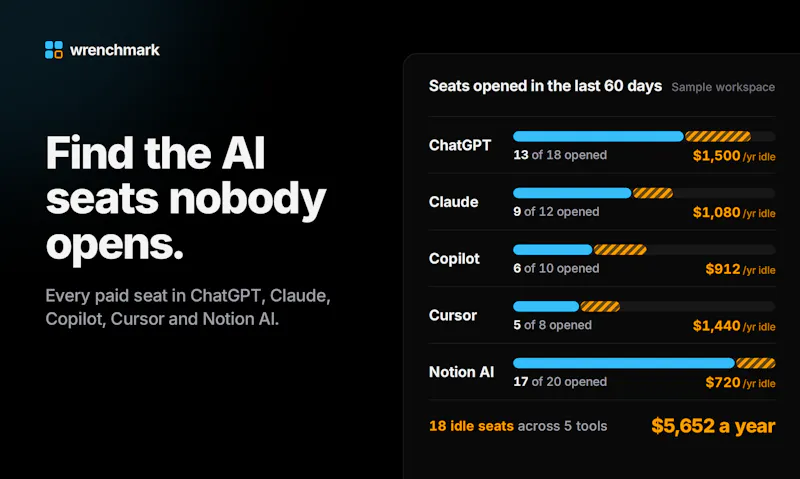Click the '18 idle seats' summary text
Viewport: 800px width, 479px height.
(x=471, y=426)
